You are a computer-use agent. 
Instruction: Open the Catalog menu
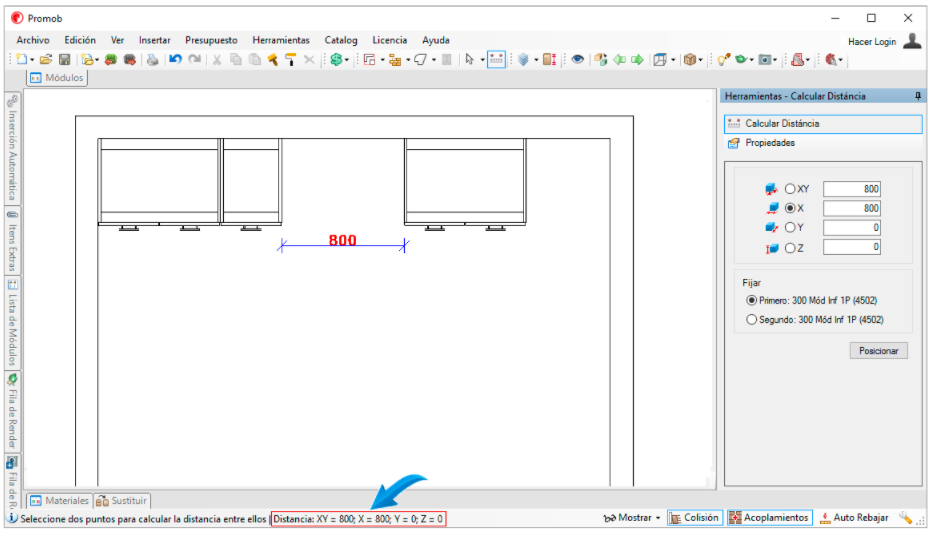tap(341, 40)
